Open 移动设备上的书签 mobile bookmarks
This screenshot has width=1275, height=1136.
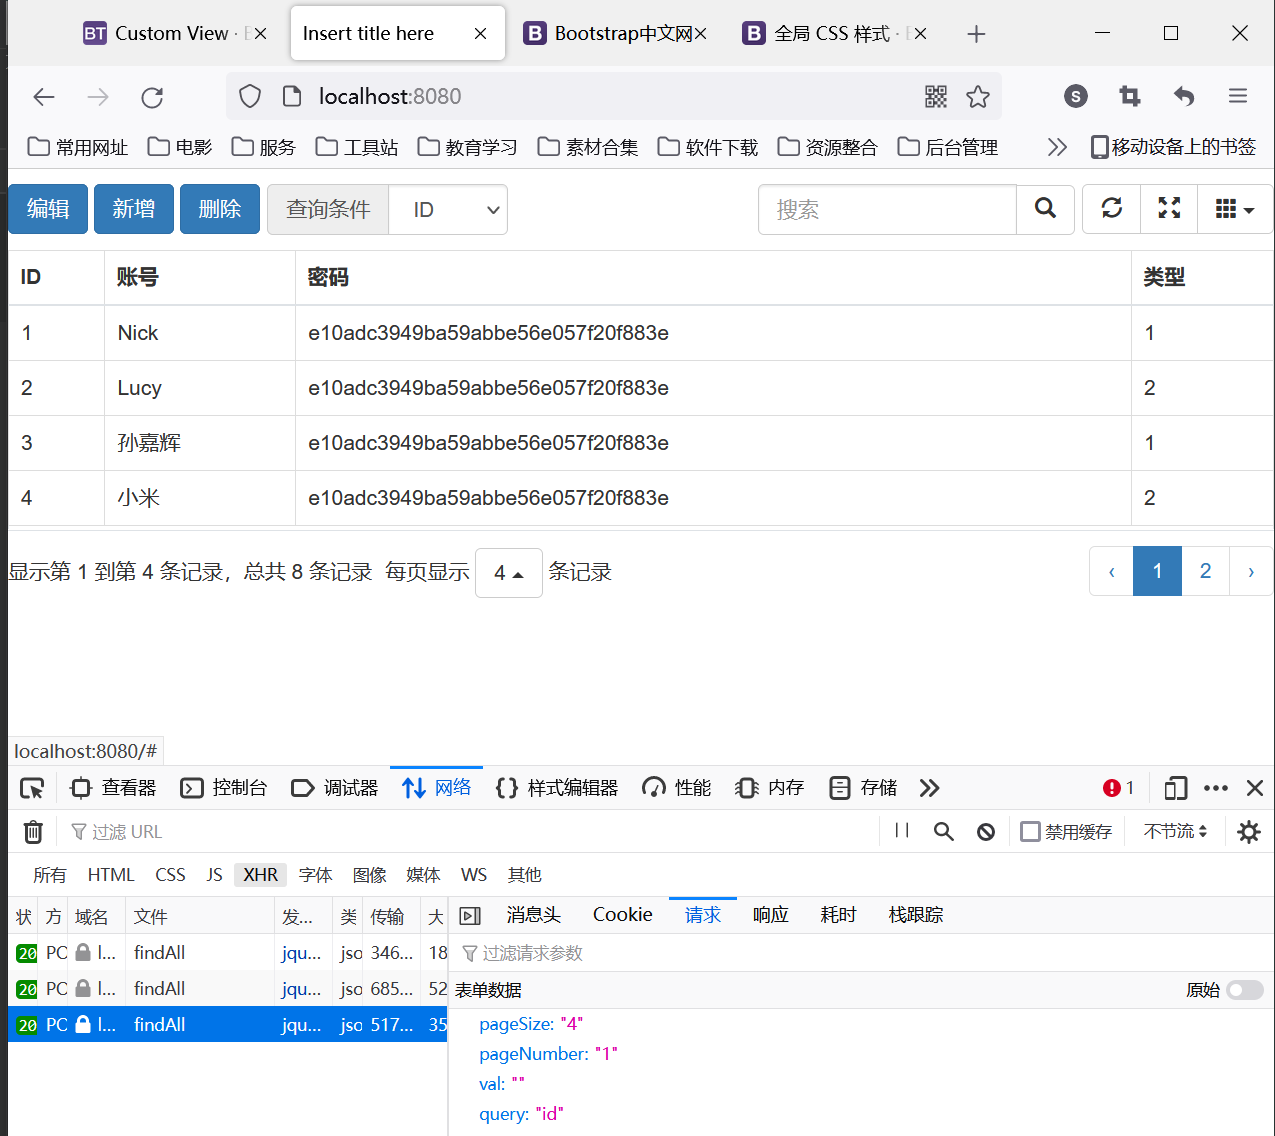click(1173, 147)
